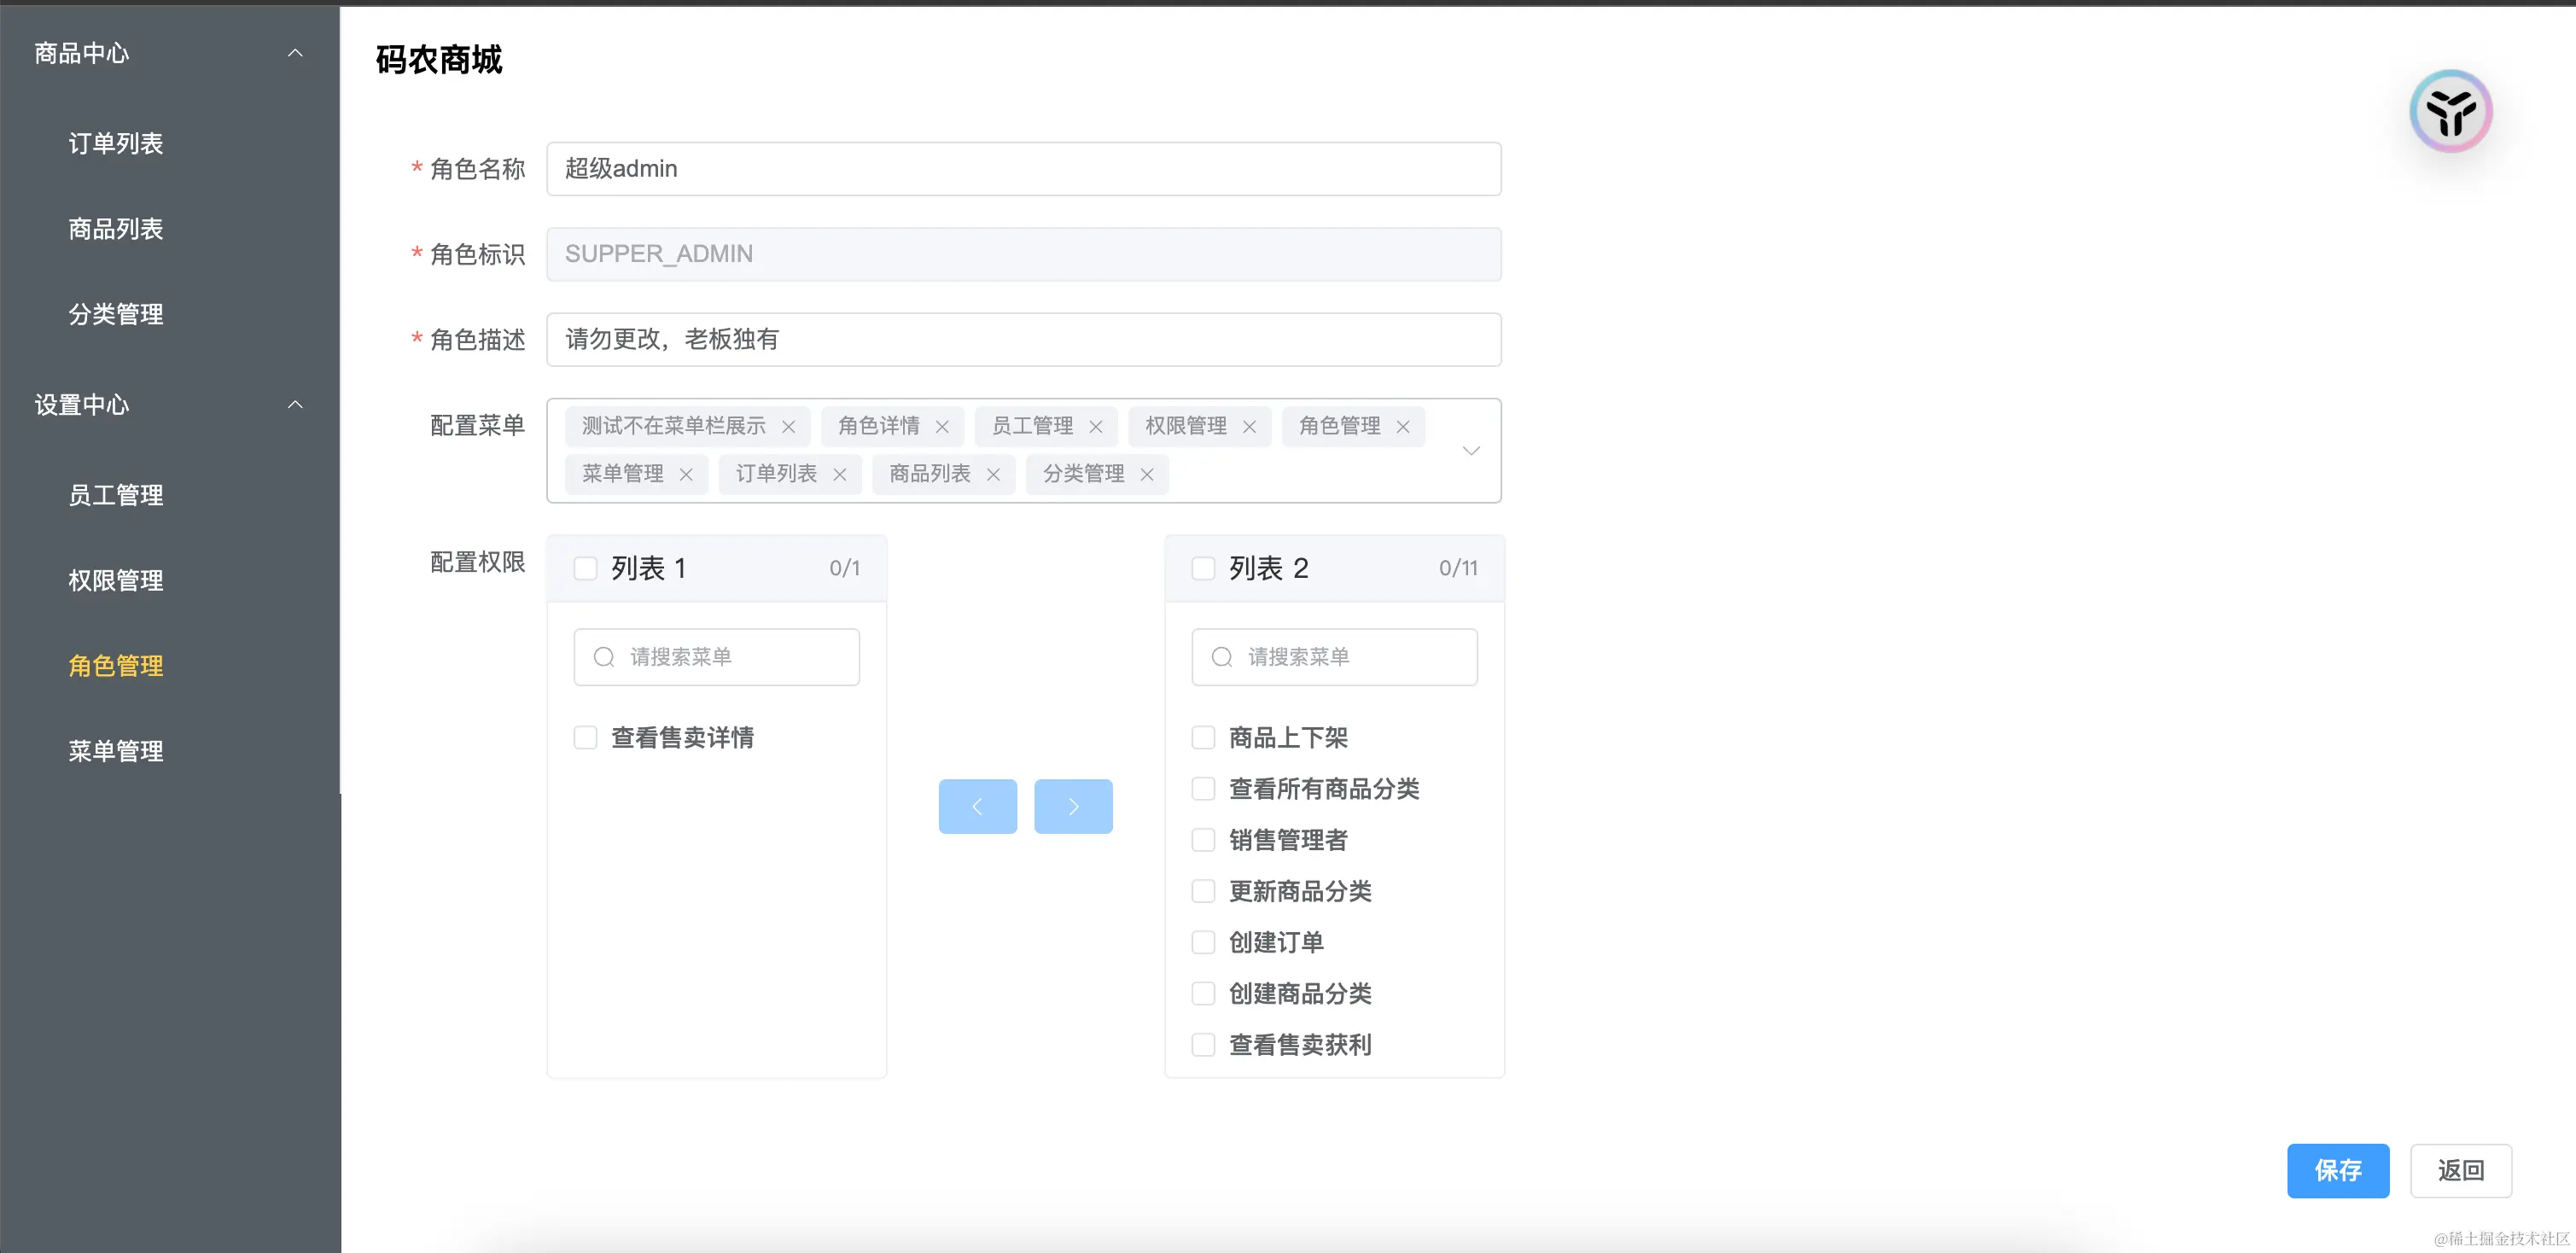The image size is (2576, 1253).
Task: Select all items in 列表 2
Action: (1203, 568)
